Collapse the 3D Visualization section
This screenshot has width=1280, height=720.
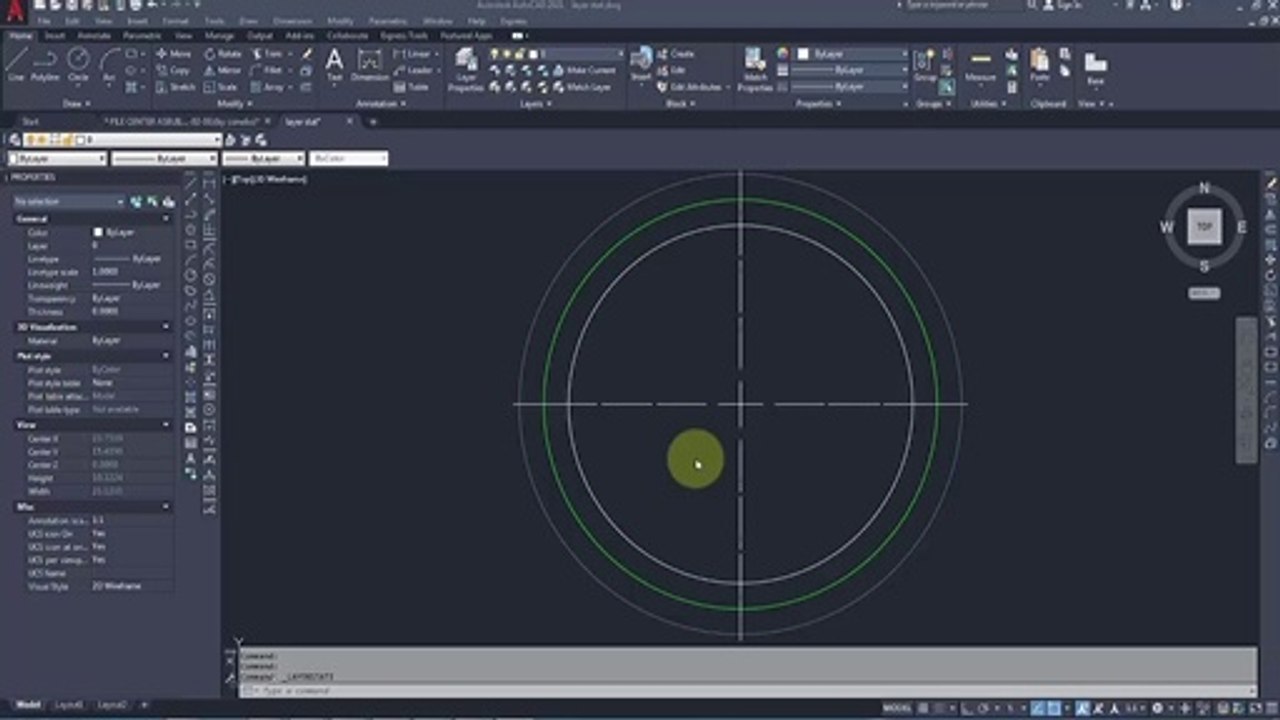(x=166, y=327)
